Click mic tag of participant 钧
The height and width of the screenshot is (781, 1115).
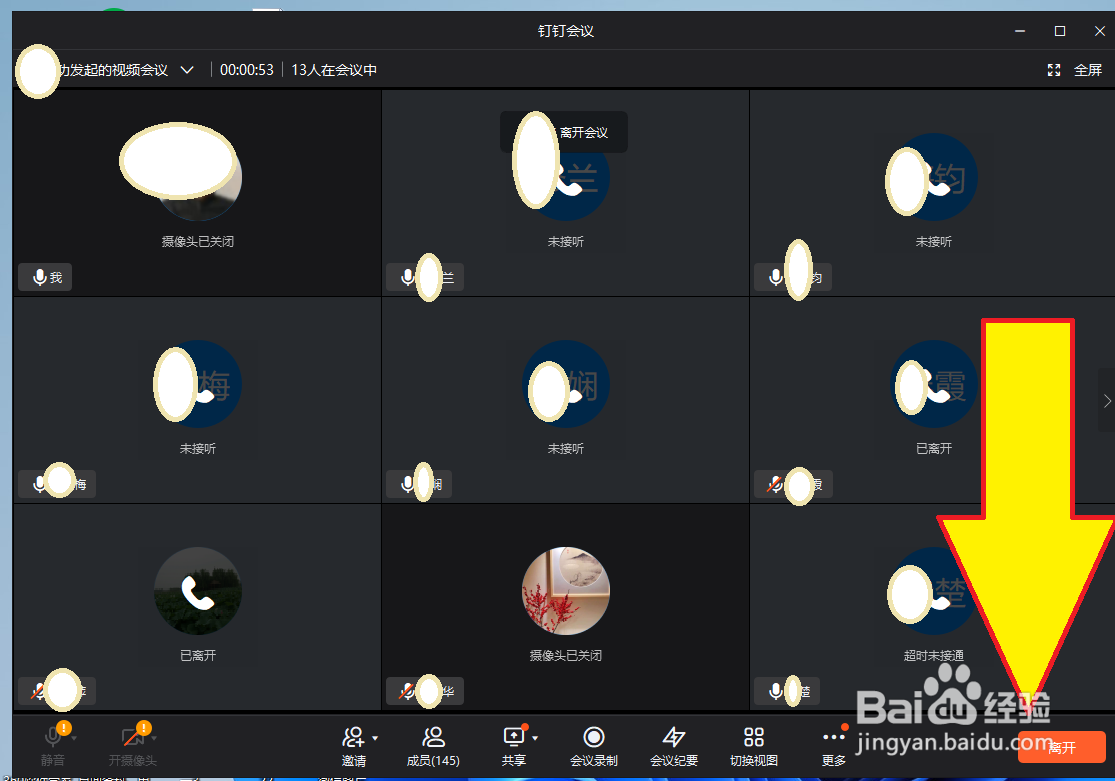coord(793,277)
